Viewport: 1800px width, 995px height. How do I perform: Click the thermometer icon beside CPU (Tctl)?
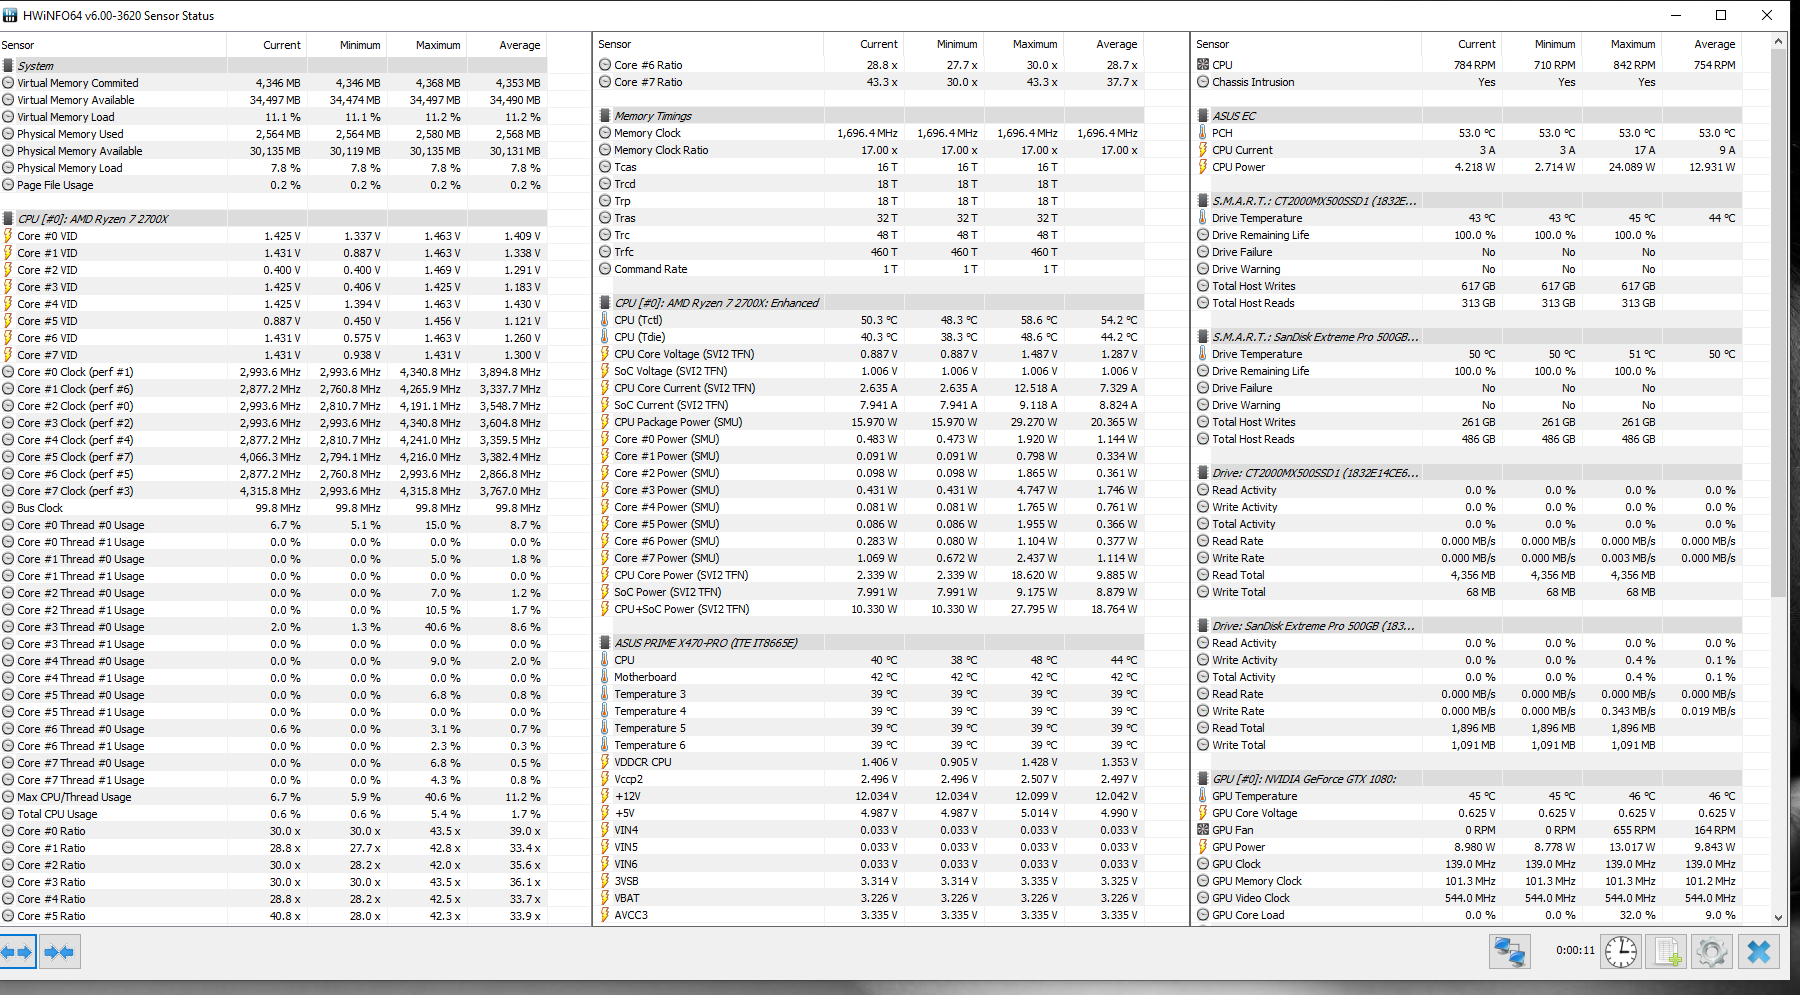point(605,320)
